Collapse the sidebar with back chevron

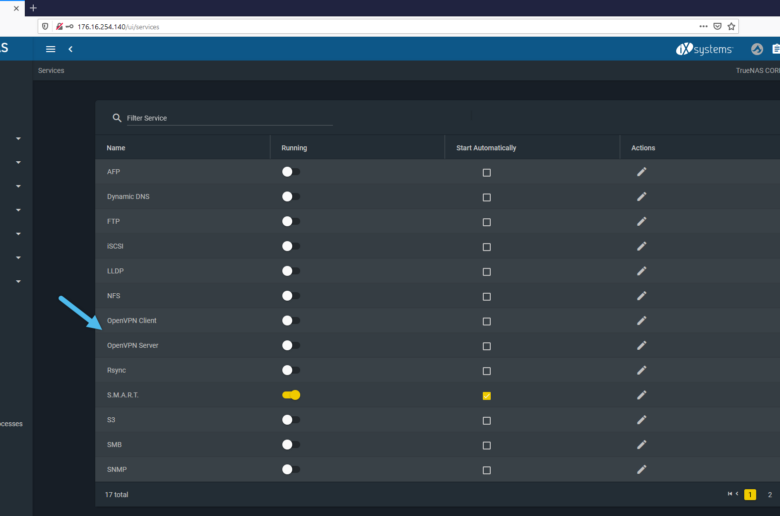pos(71,49)
